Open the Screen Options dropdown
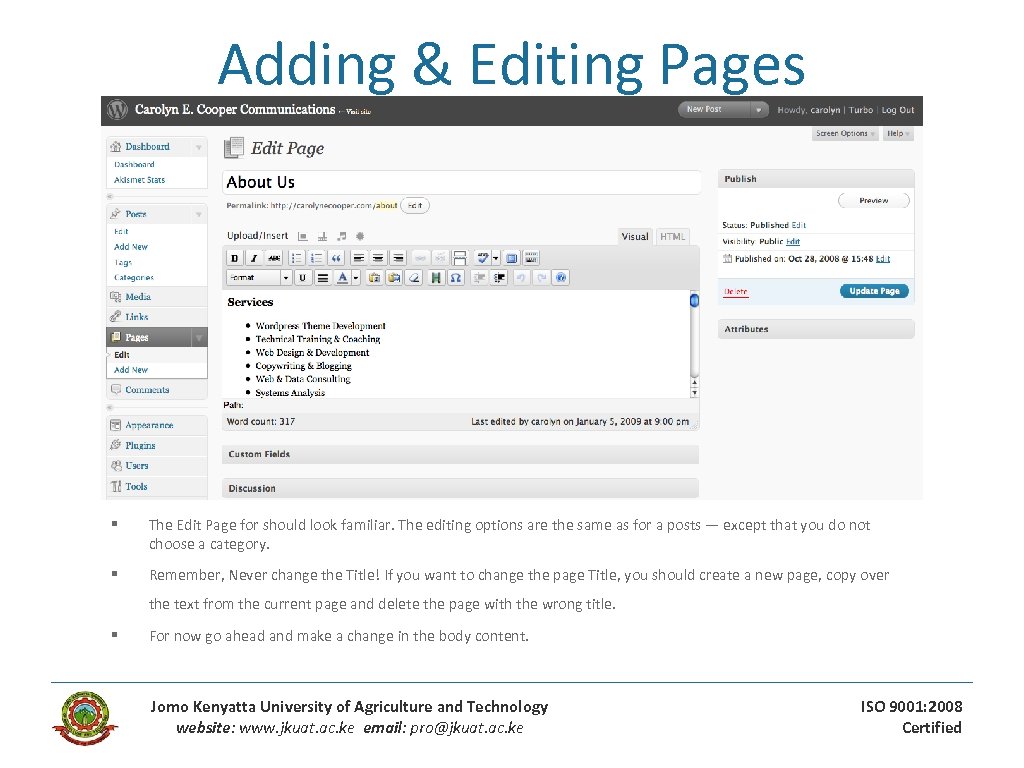The image size is (1024, 768). (x=845, y=133)
